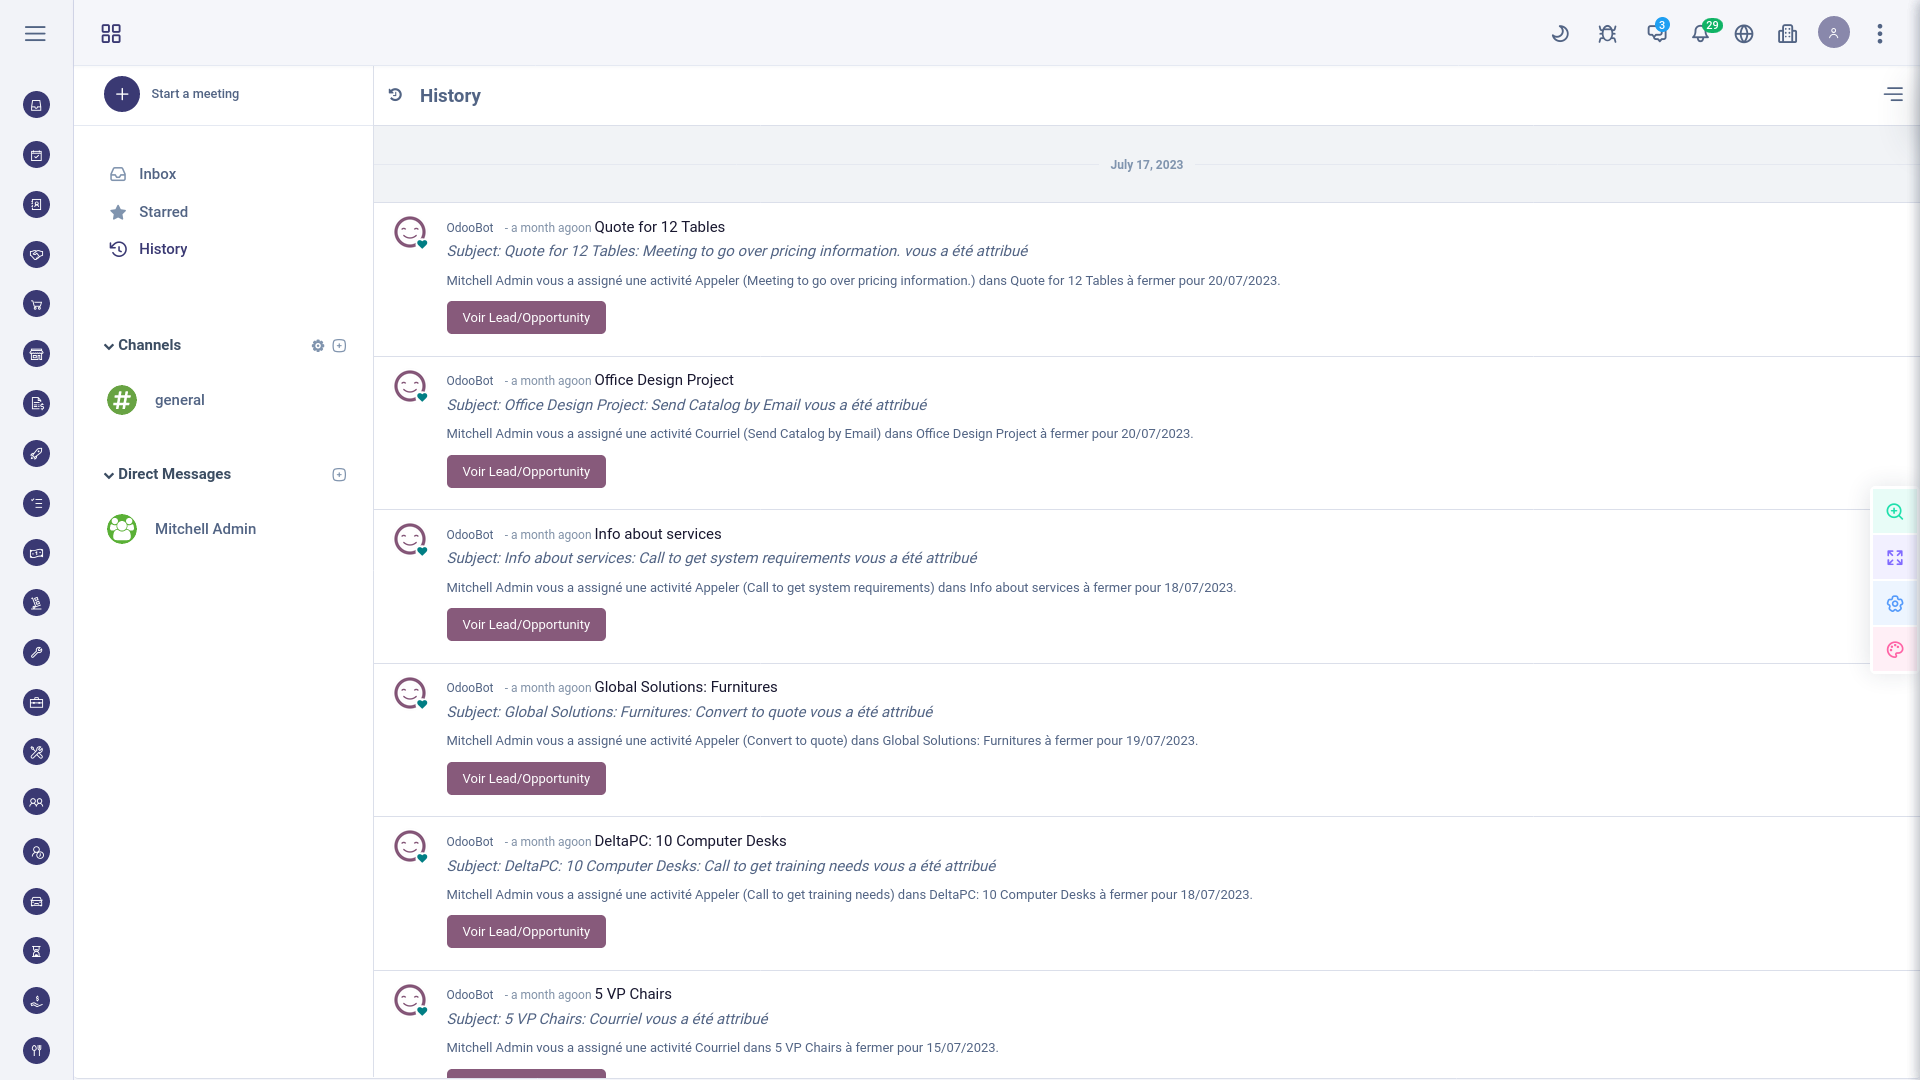Open the pink color palette customizer

click(1895, 650)
